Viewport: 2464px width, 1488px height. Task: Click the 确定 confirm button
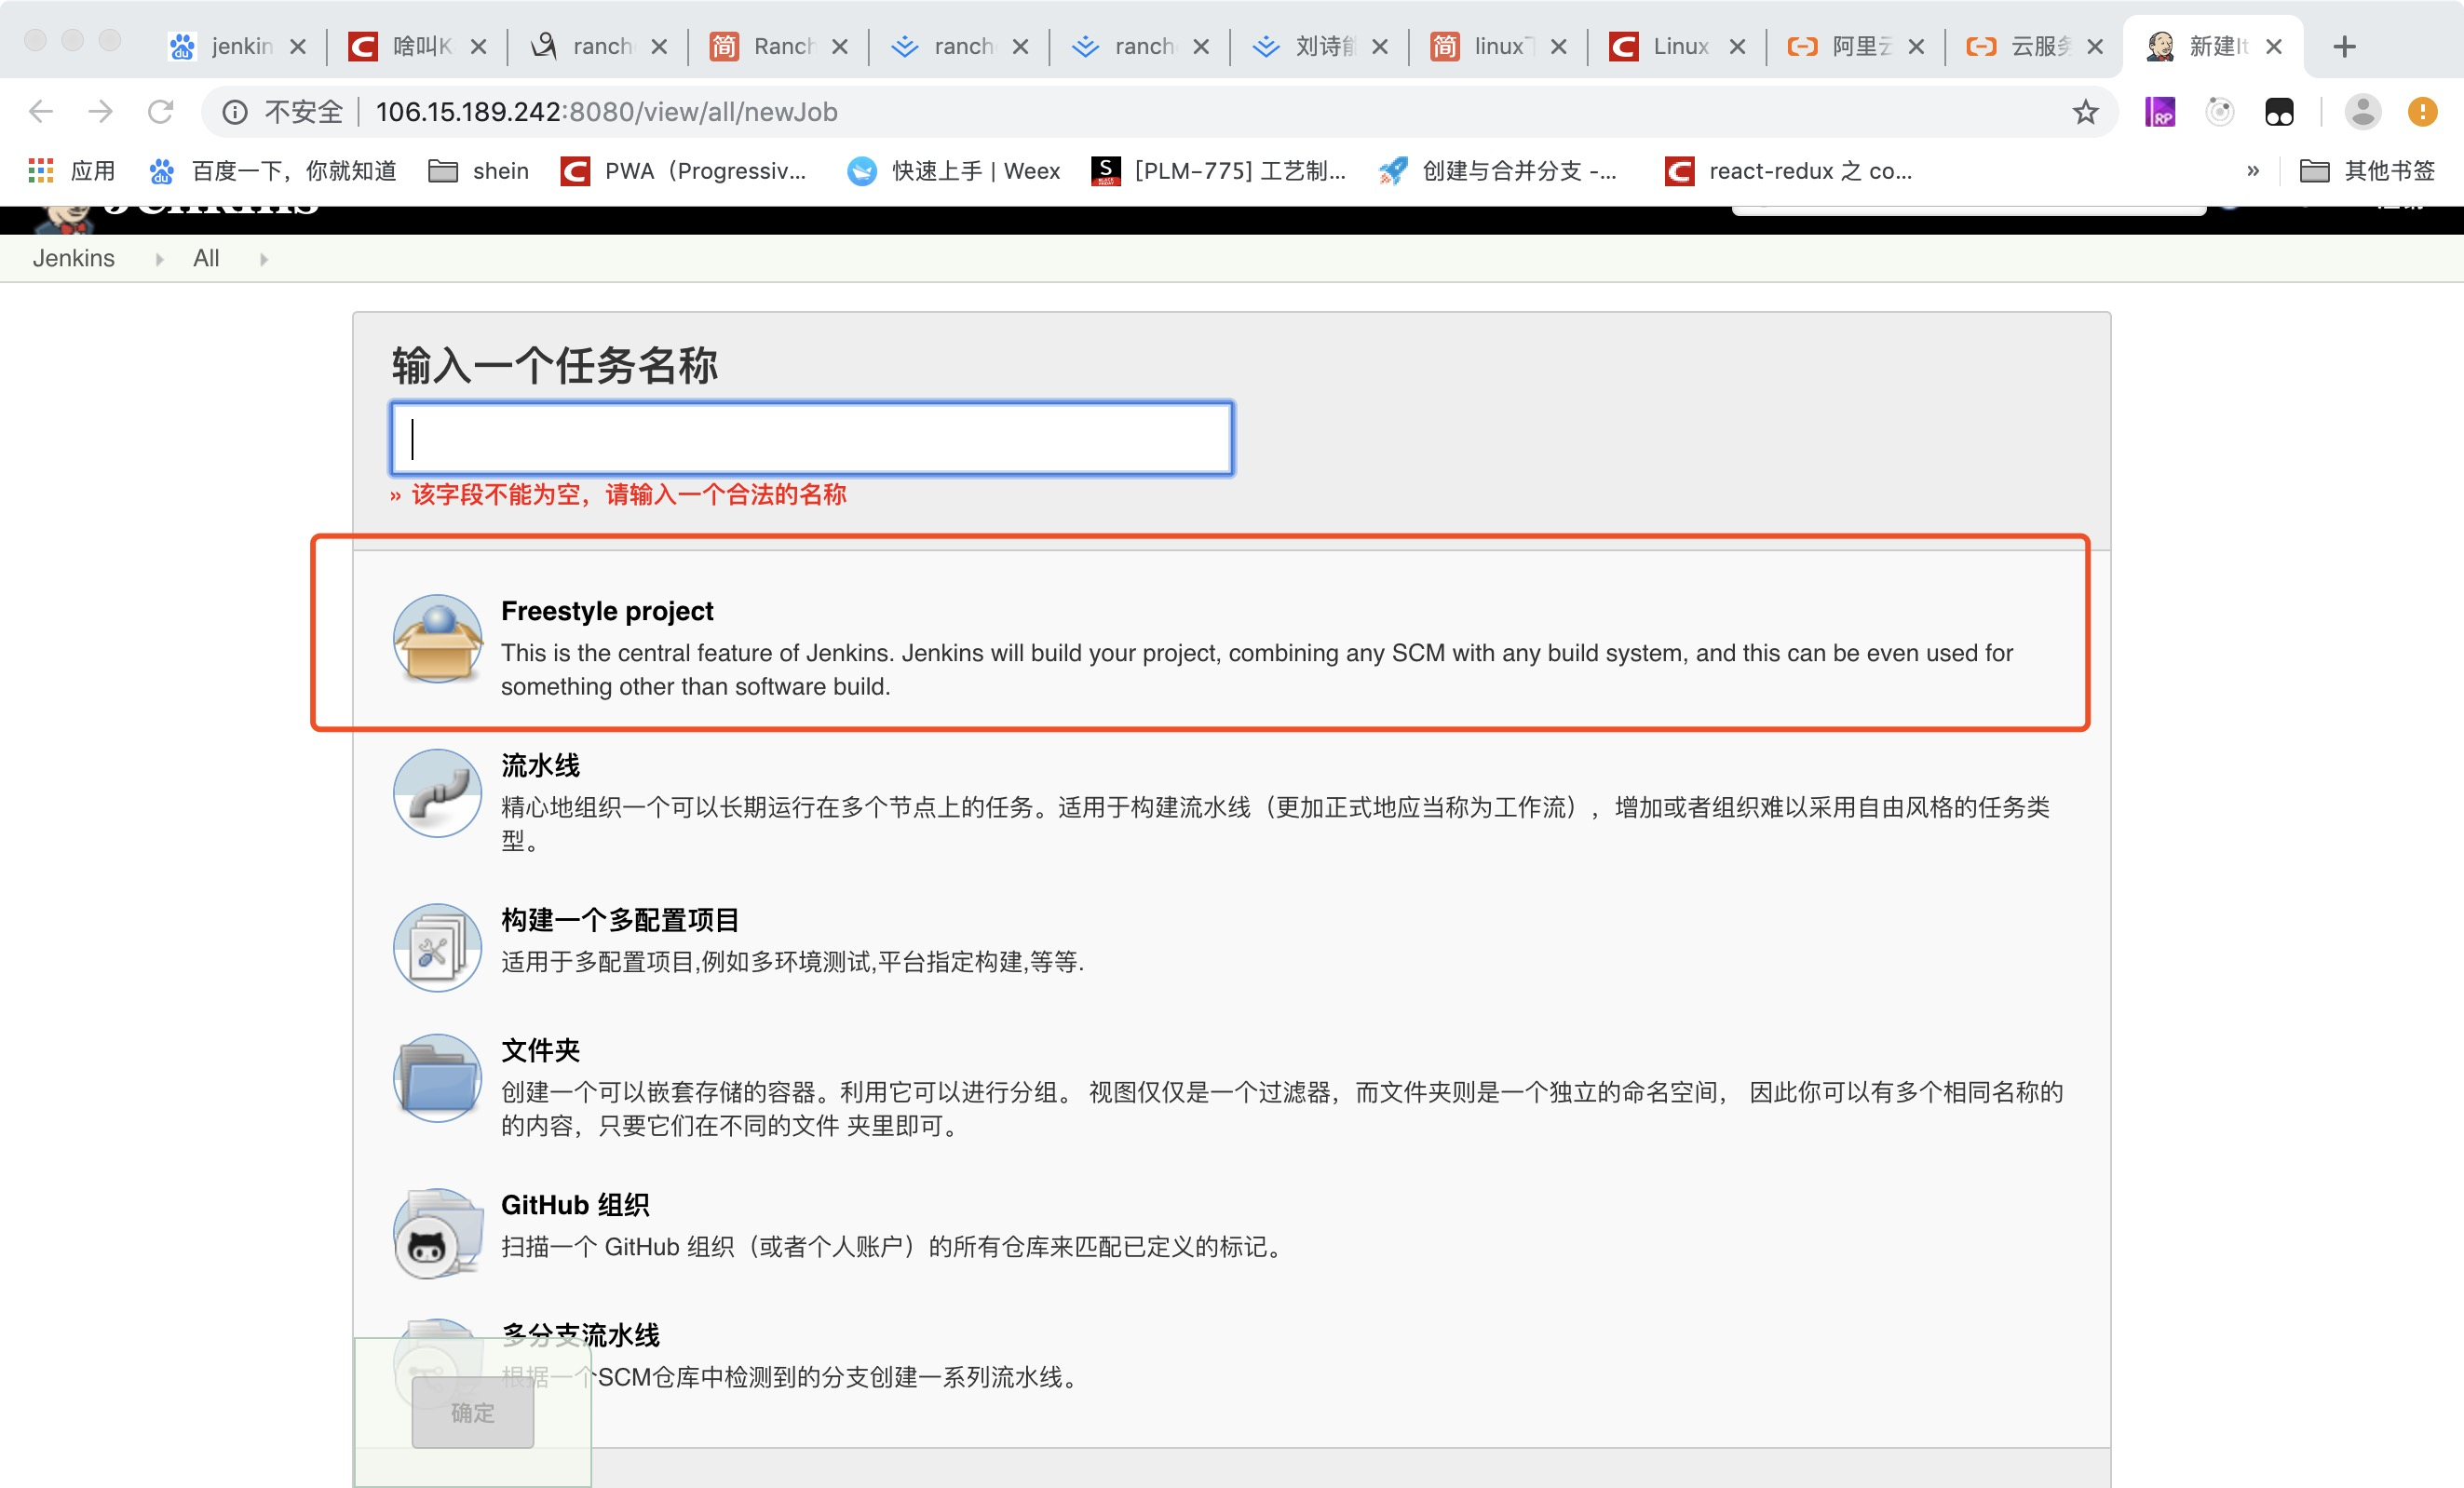coord(472,1412)
